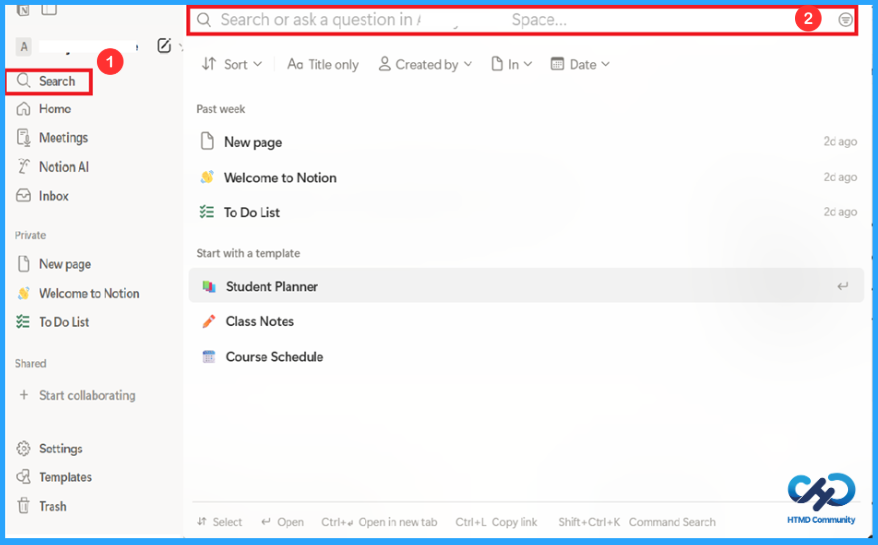This screenshot has height=545, width=878.
Task: Click the page icon of New page in sidebar
Action: click(24, 264)
